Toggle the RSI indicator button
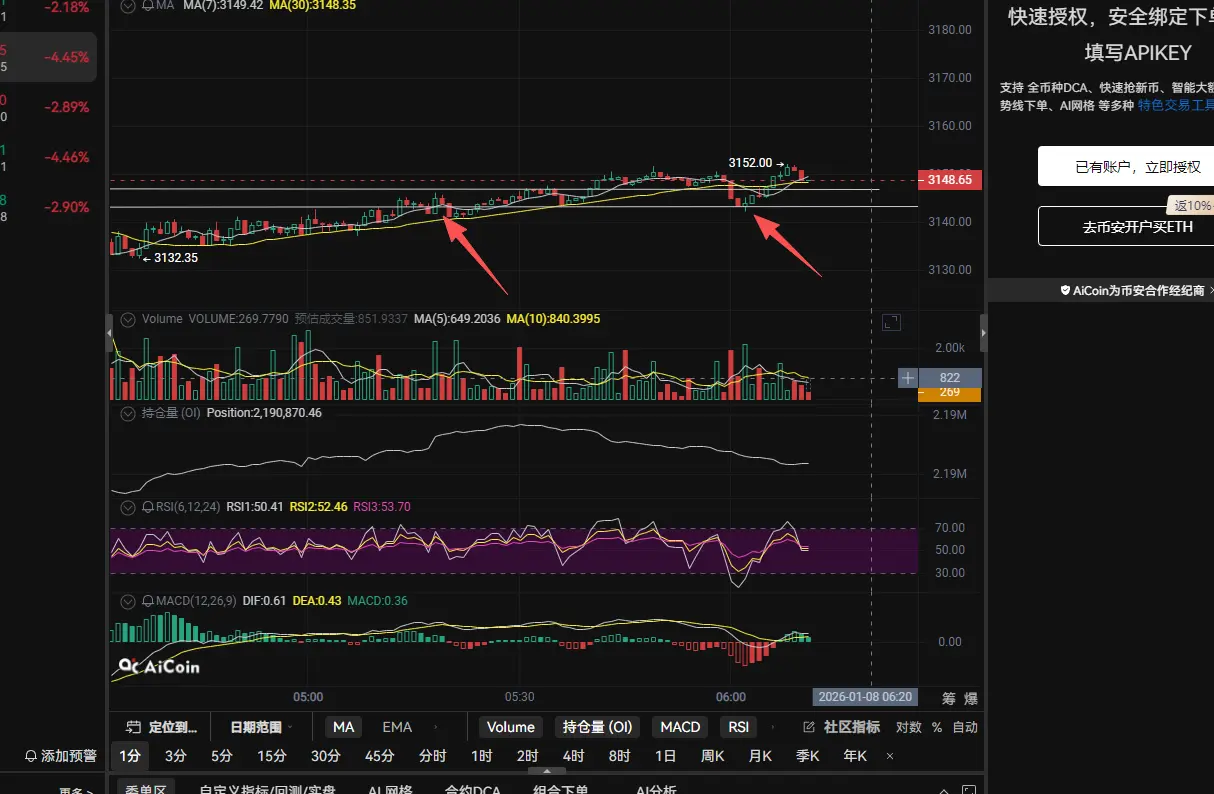The width and height of the screenshot is (1214, 794). 738,727
